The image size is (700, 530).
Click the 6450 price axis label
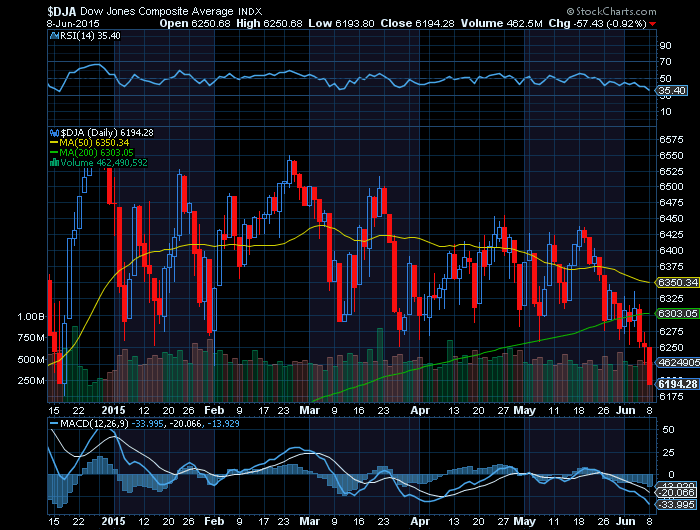(x=671, y=218)
